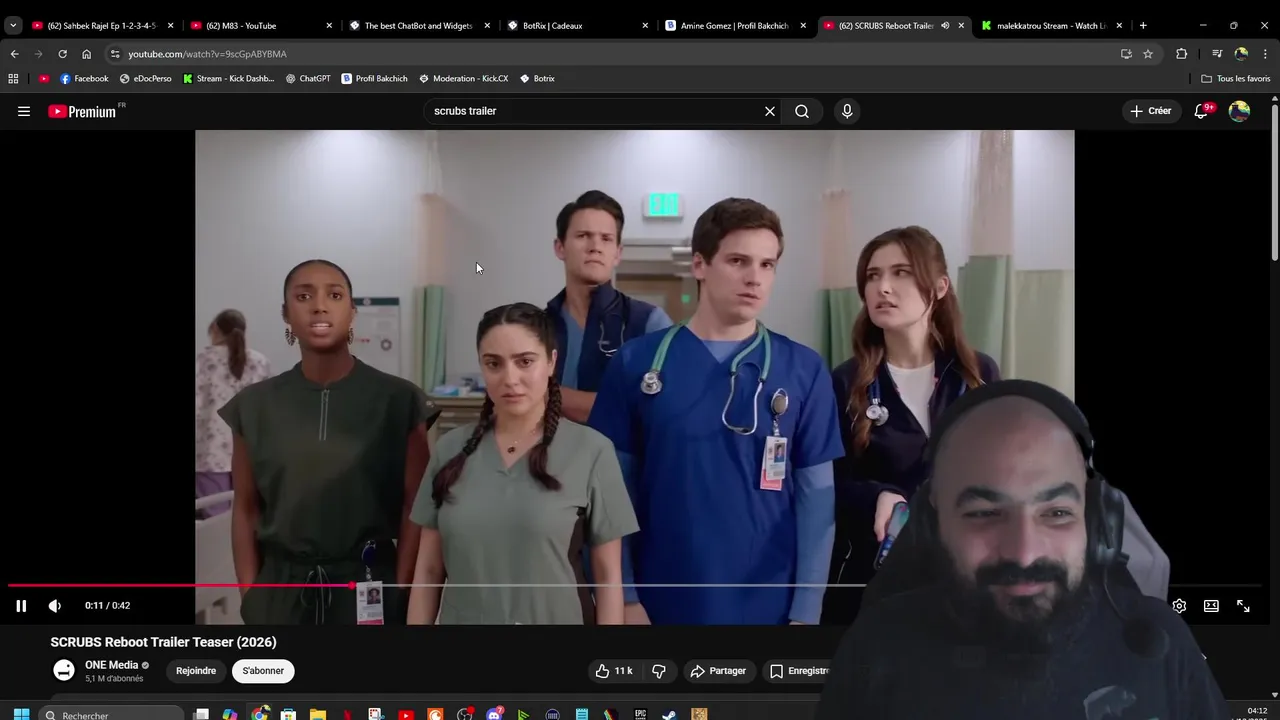Screen dimensions: 1280x720
Task: Open Facebook bookmark
Action: pyautogui.click(x=84, y=78)
